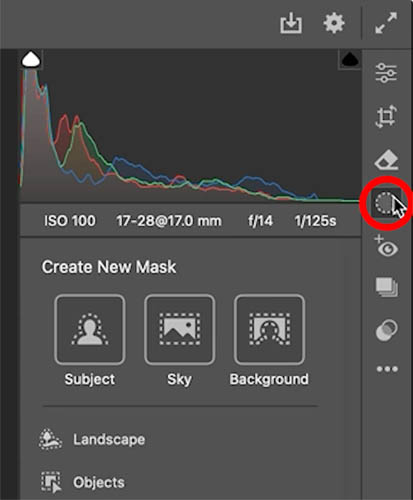
Task: Choose the Landscape mask option
Action: coord(92,439)
